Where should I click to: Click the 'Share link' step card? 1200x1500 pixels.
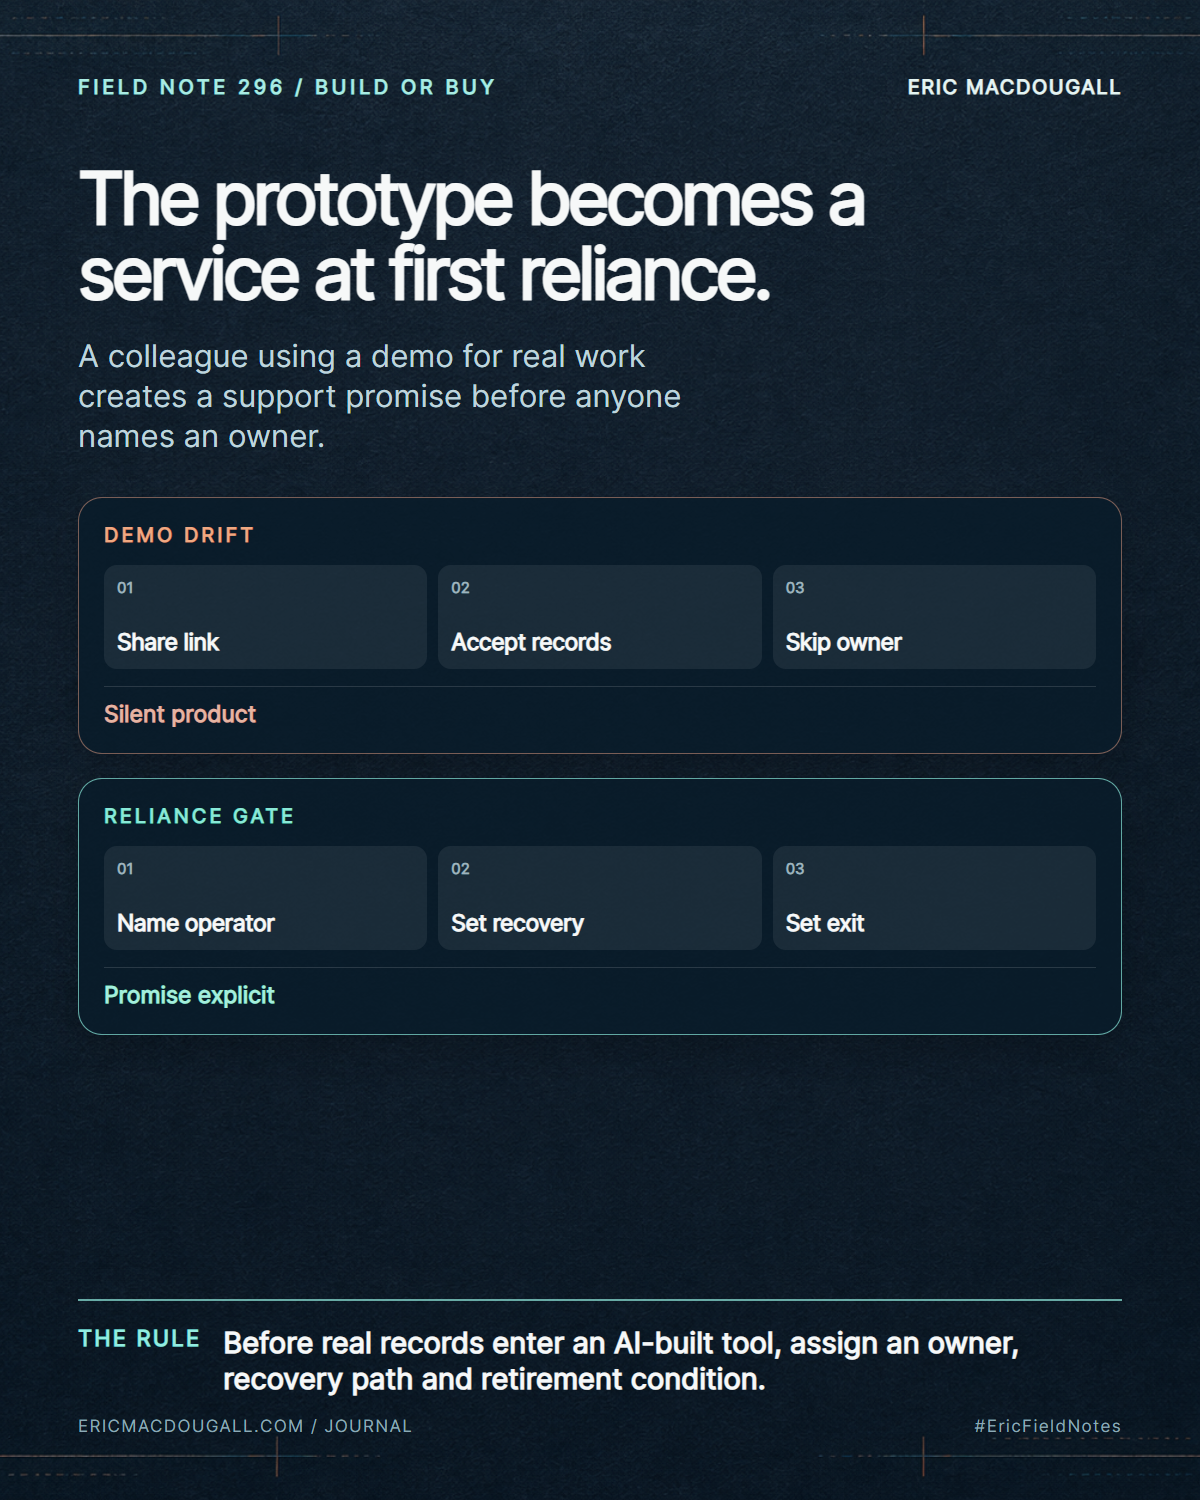tap(265, 617)
